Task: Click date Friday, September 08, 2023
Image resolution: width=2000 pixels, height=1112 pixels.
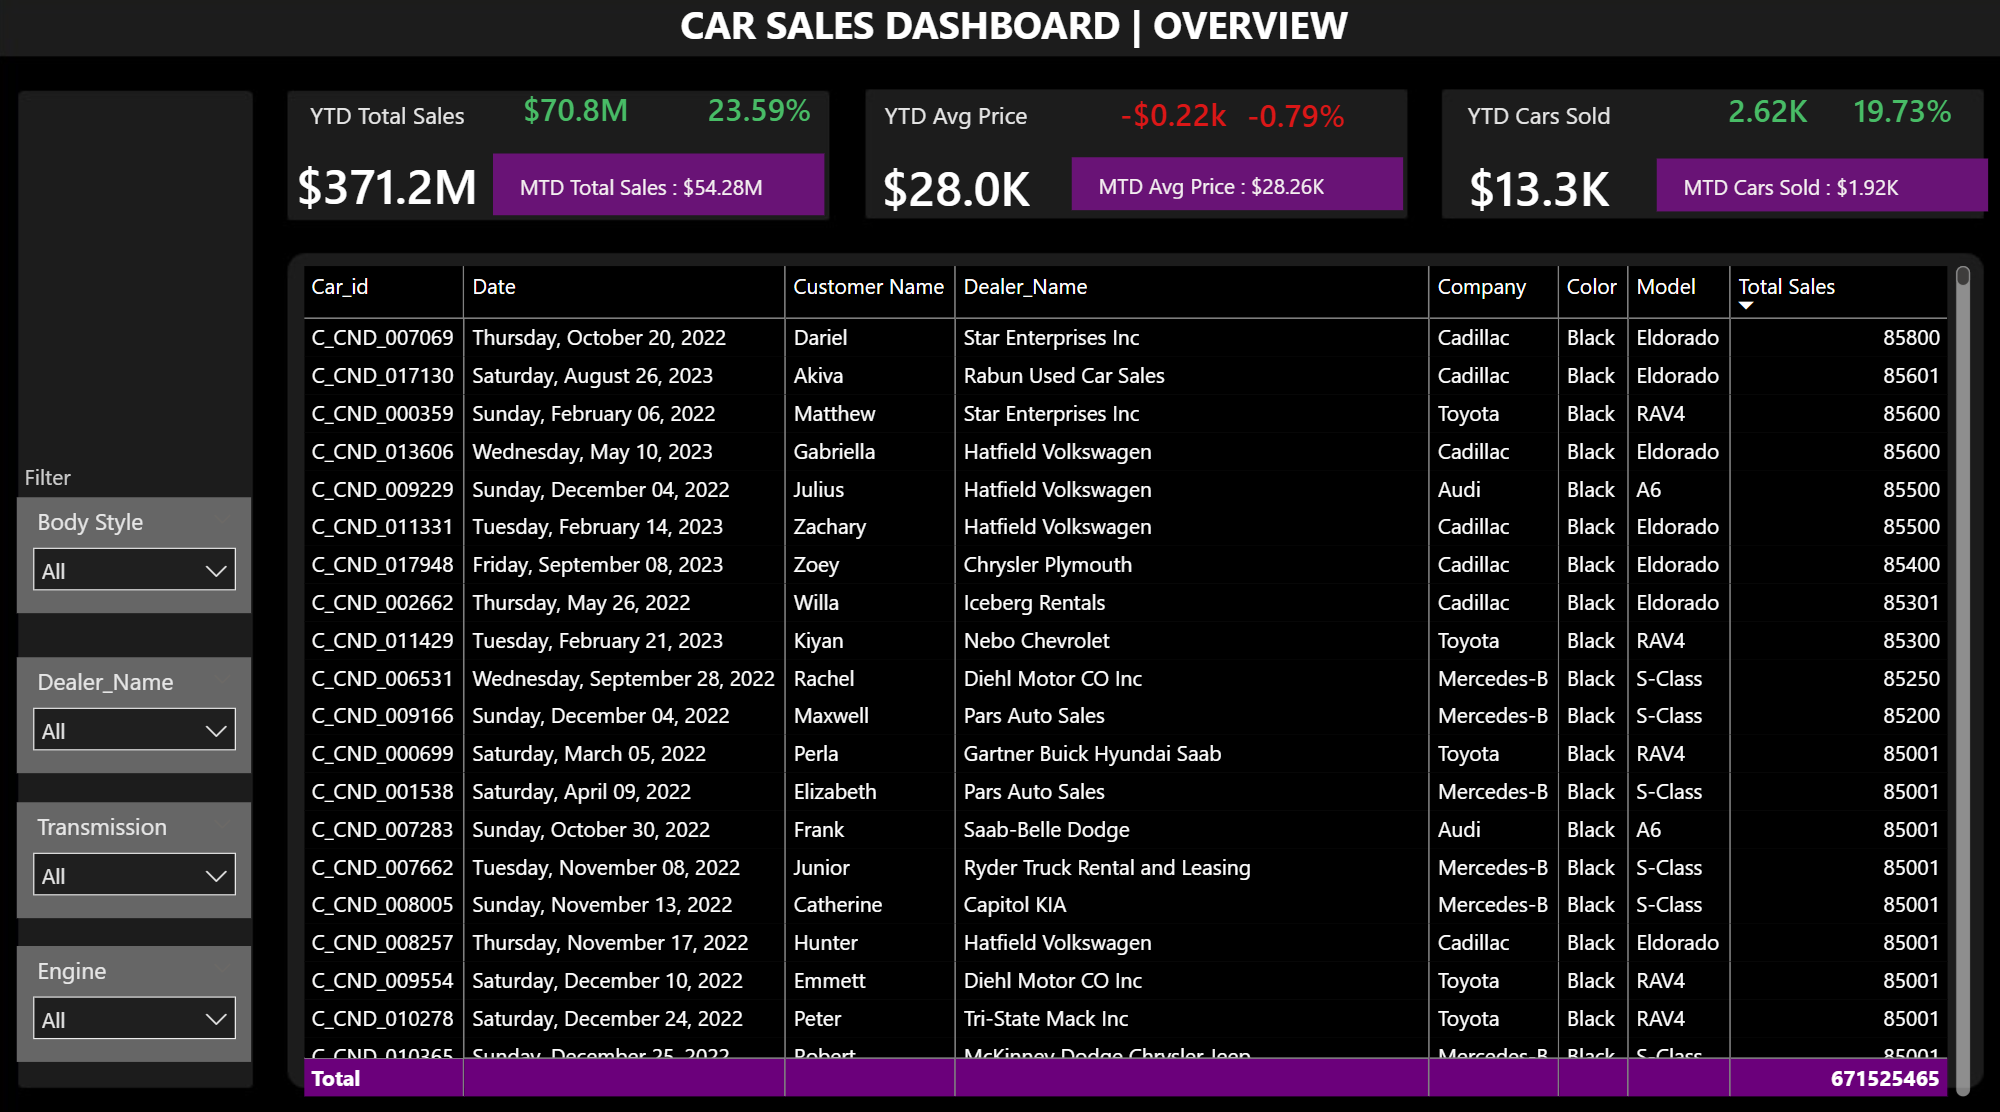Action: click(597, 565)
